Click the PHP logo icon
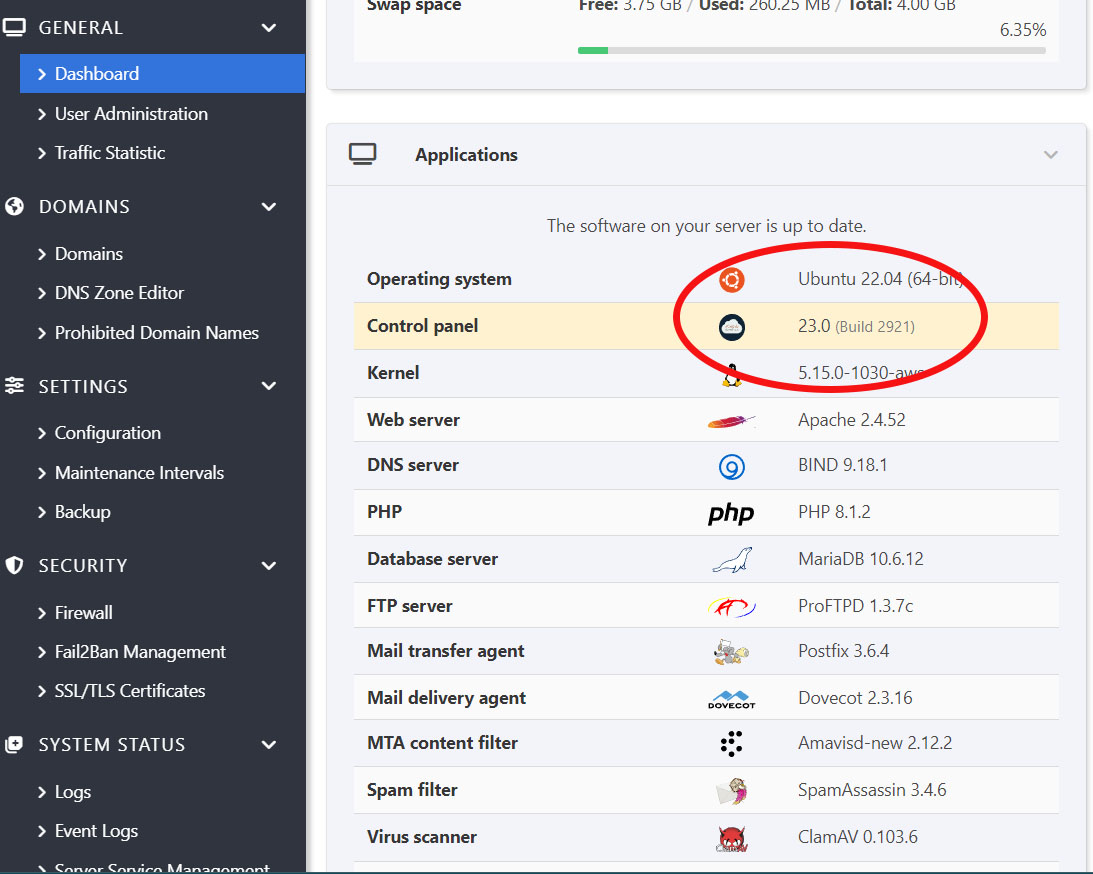The height and width of the screenshot is (874, 1093). tap(731, 513)
